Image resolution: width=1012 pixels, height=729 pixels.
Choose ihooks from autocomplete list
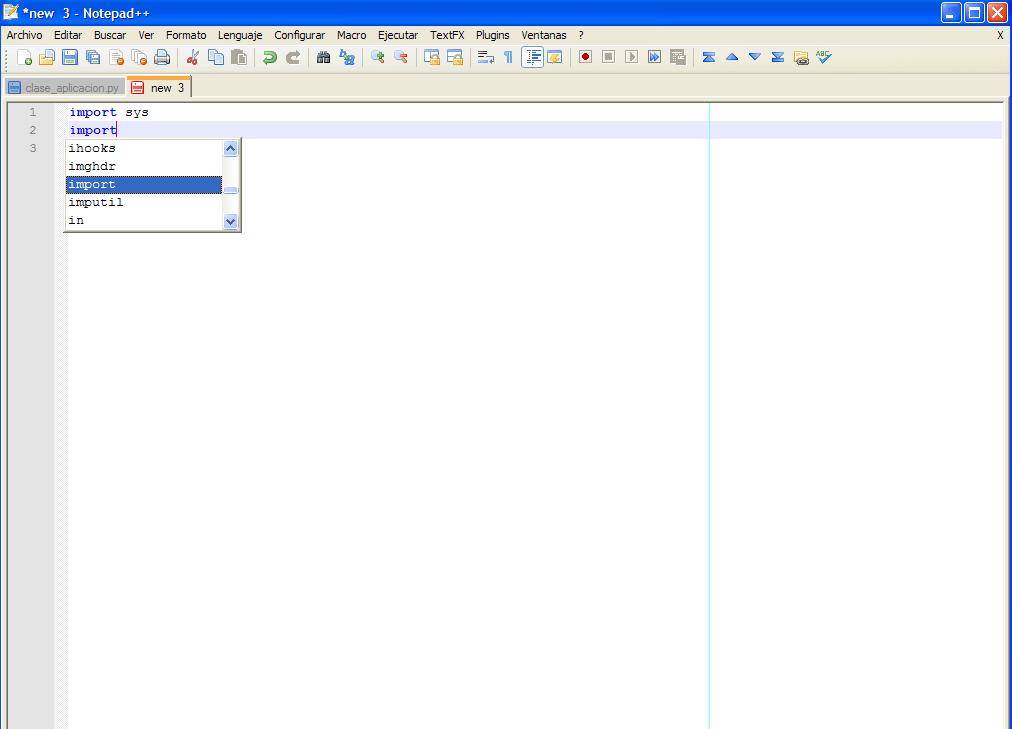[x=144, y=148]
